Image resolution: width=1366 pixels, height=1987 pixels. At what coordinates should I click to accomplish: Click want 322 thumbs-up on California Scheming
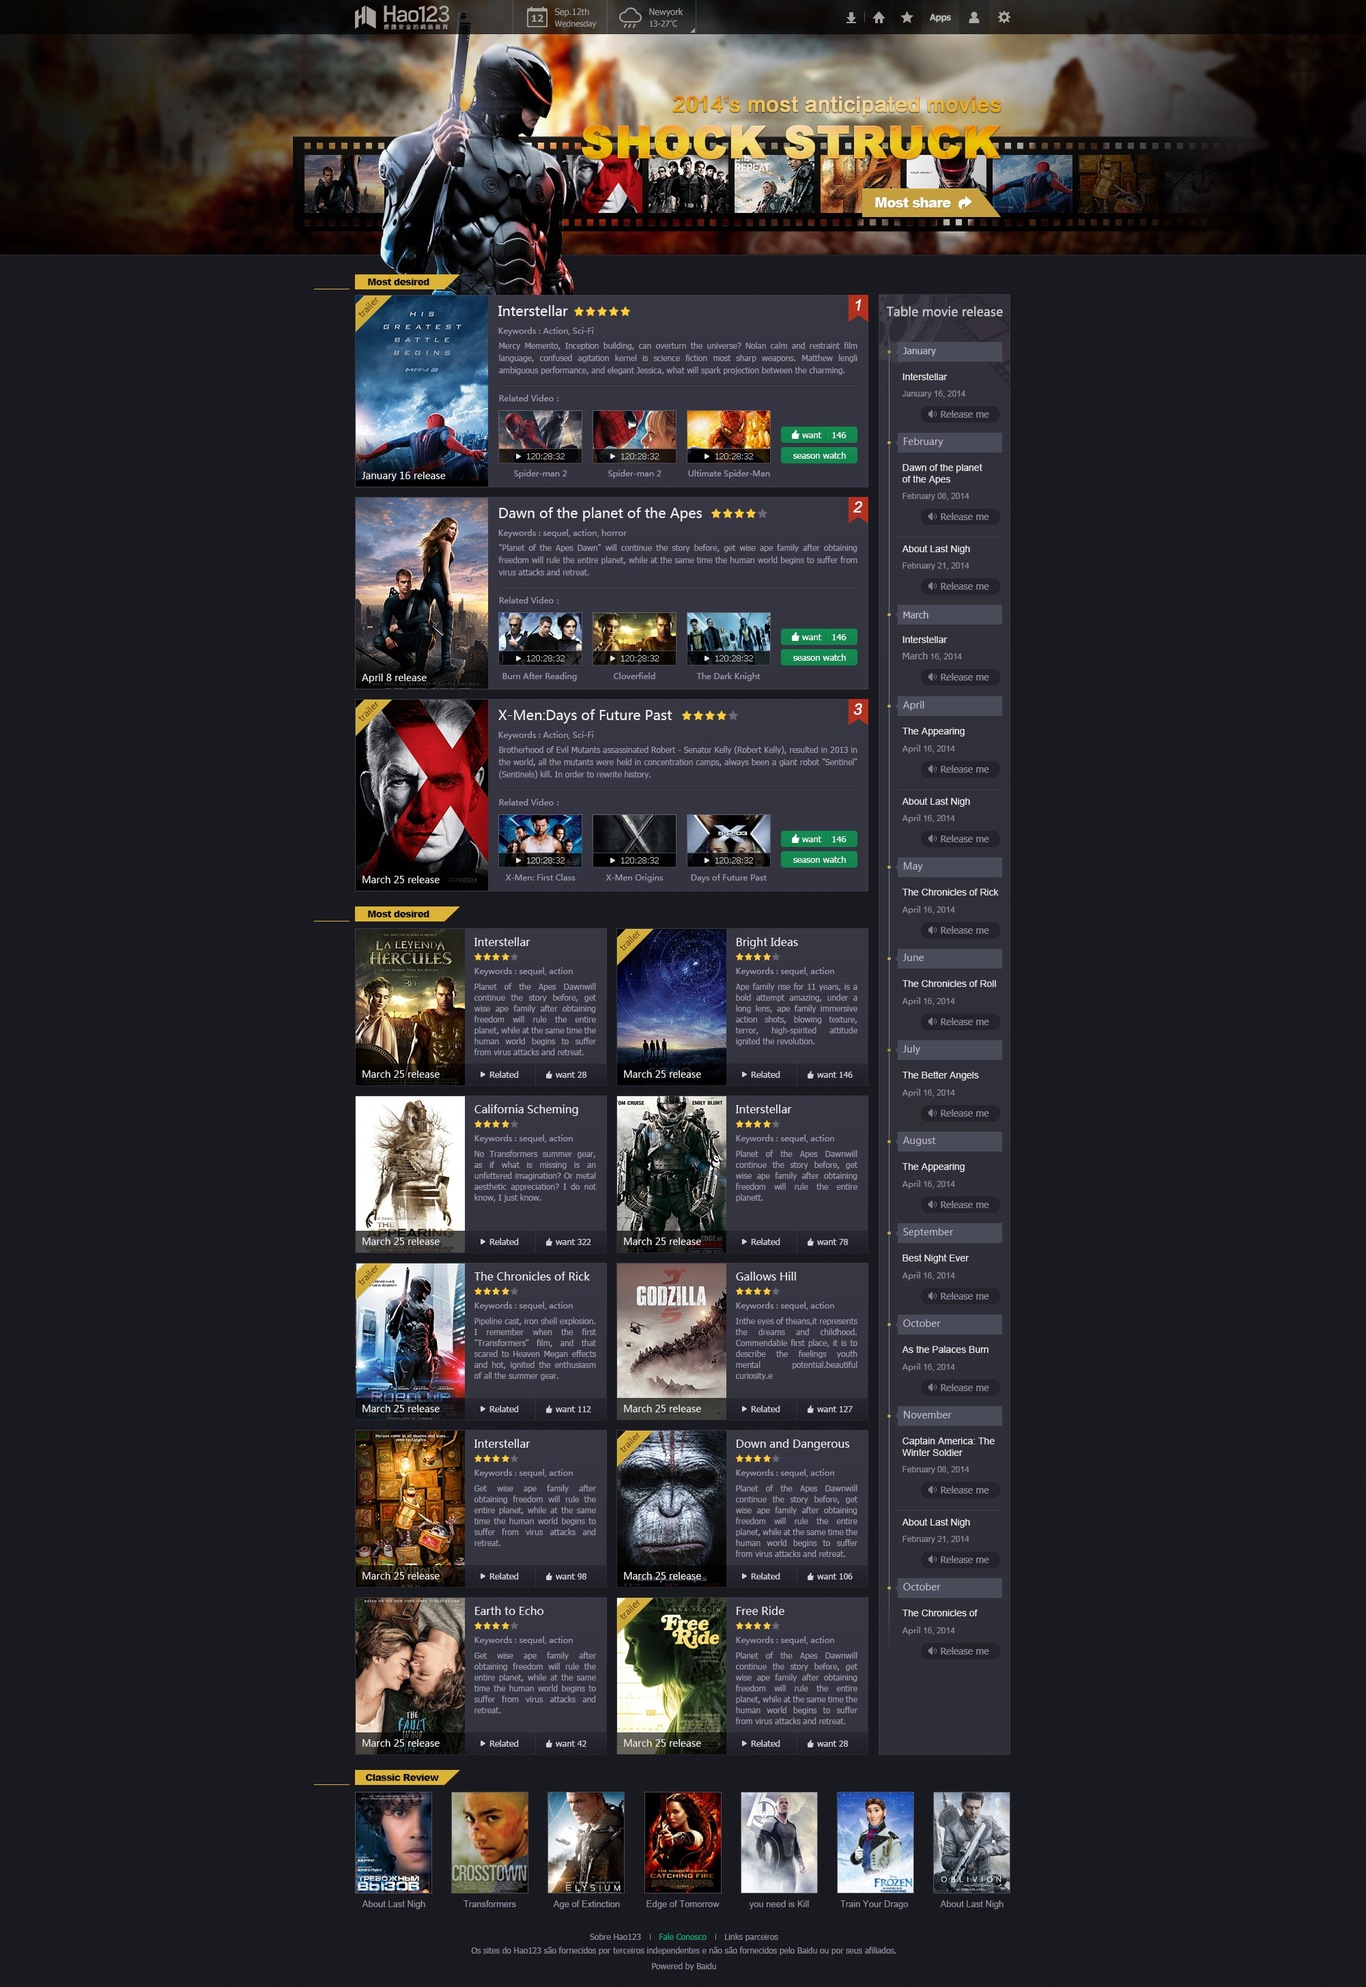(567, 1242)
